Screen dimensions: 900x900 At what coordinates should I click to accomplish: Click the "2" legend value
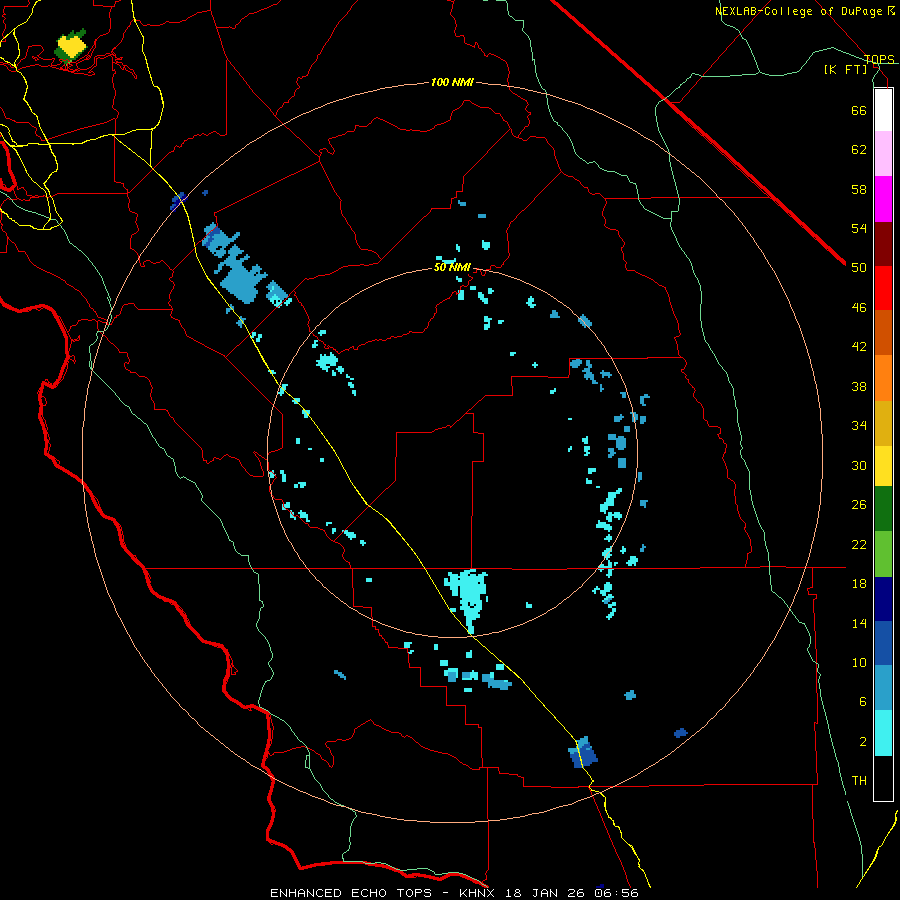(x=863, y=742)
